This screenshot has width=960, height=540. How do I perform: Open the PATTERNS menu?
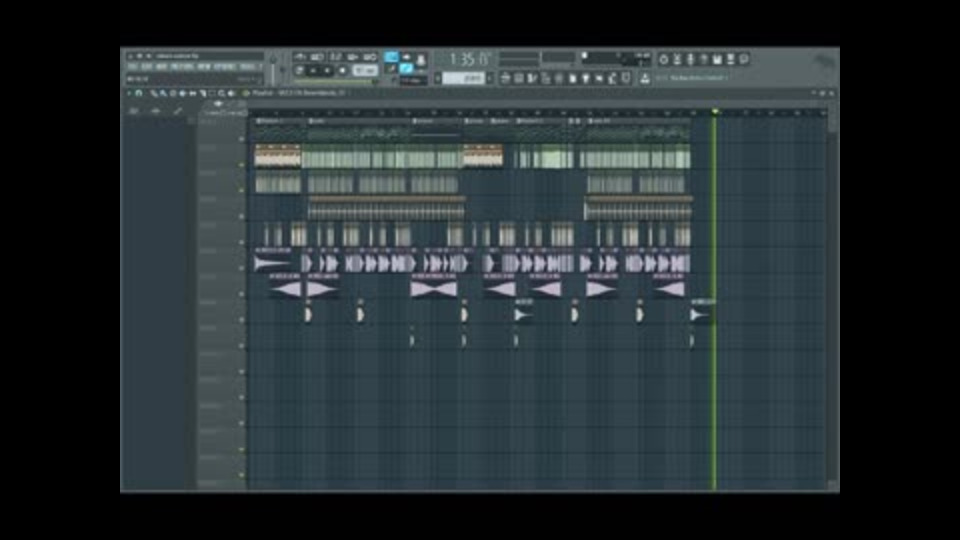point(181,66)
